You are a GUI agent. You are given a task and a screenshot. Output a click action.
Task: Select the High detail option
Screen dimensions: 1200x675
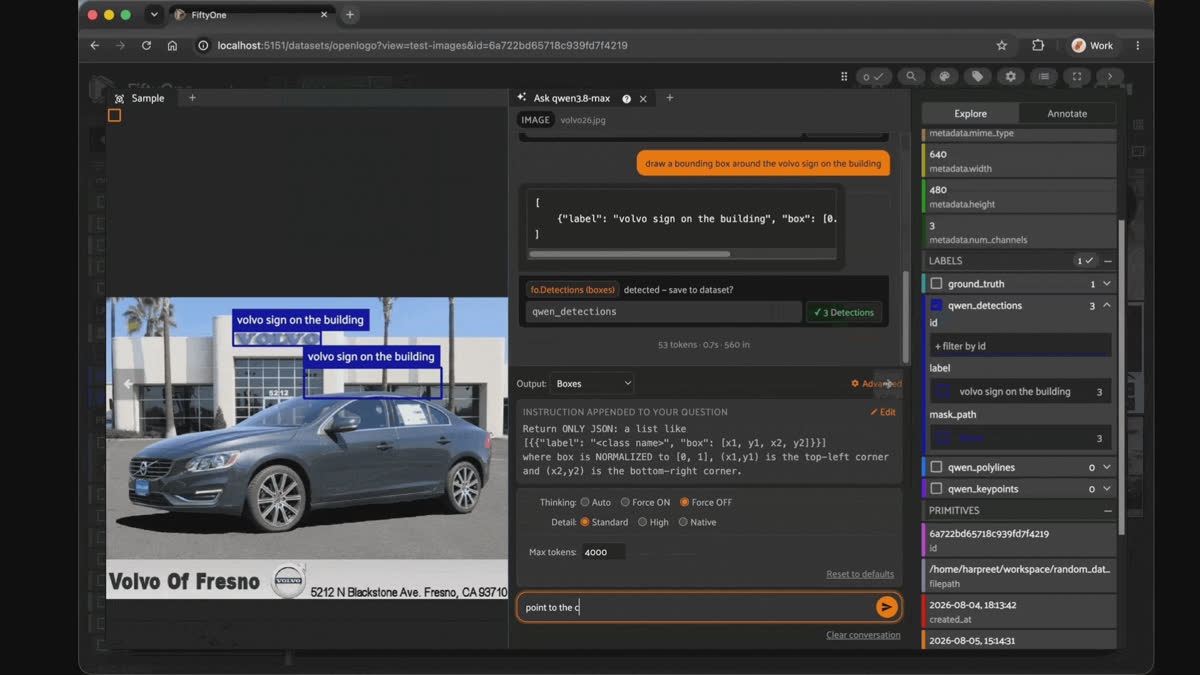tap(642, 522)
